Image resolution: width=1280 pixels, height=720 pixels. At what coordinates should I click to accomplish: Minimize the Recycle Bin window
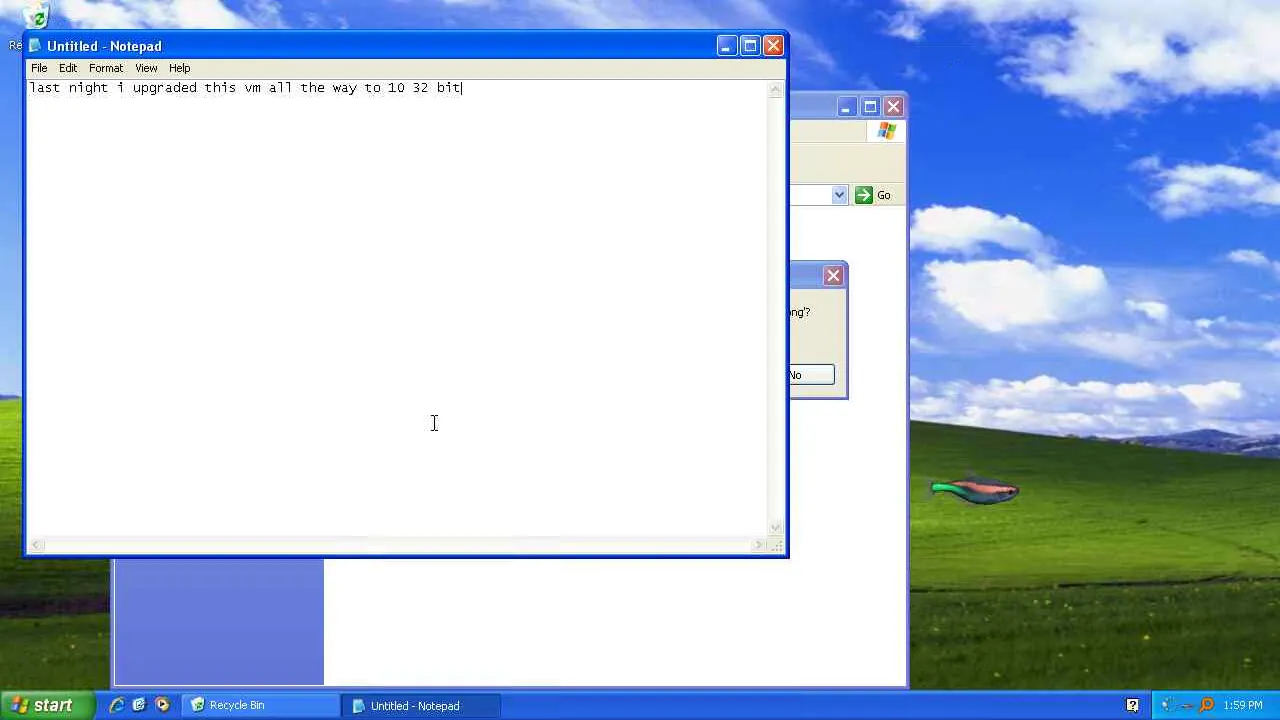846,106
